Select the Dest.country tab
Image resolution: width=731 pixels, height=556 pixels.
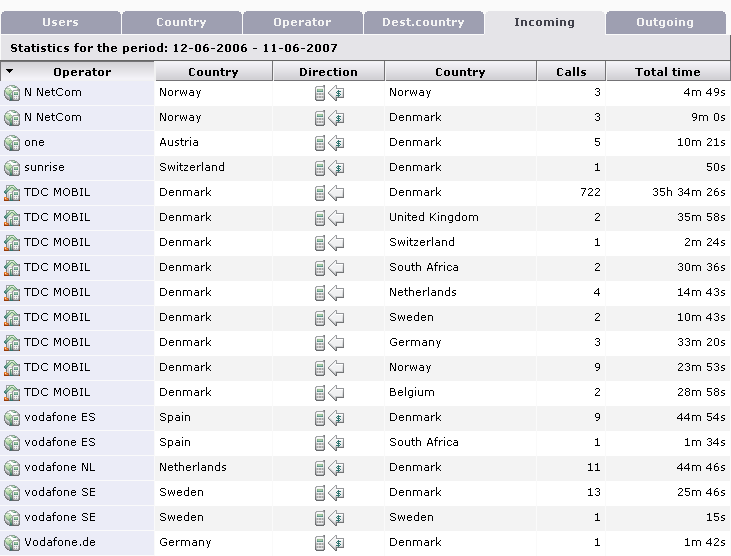click(422, 22)
